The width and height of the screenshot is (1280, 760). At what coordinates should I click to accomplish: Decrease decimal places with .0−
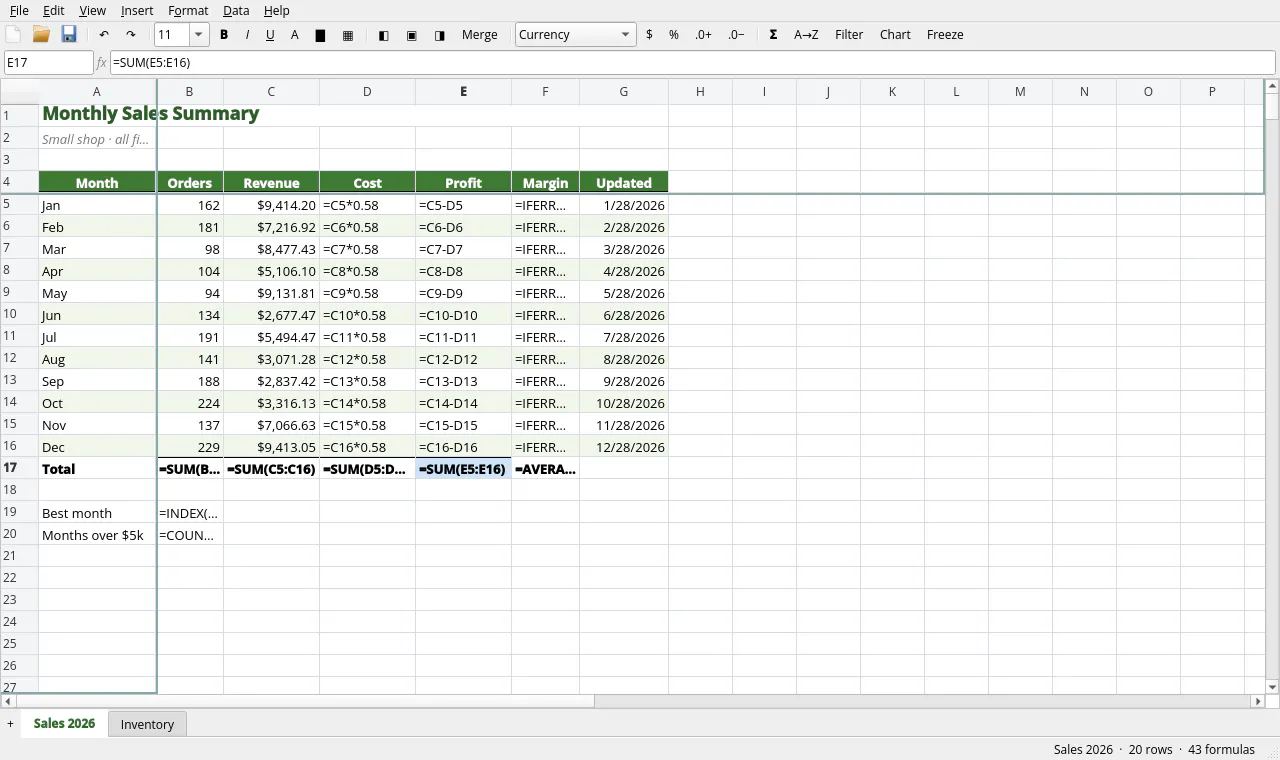[737, 35]
